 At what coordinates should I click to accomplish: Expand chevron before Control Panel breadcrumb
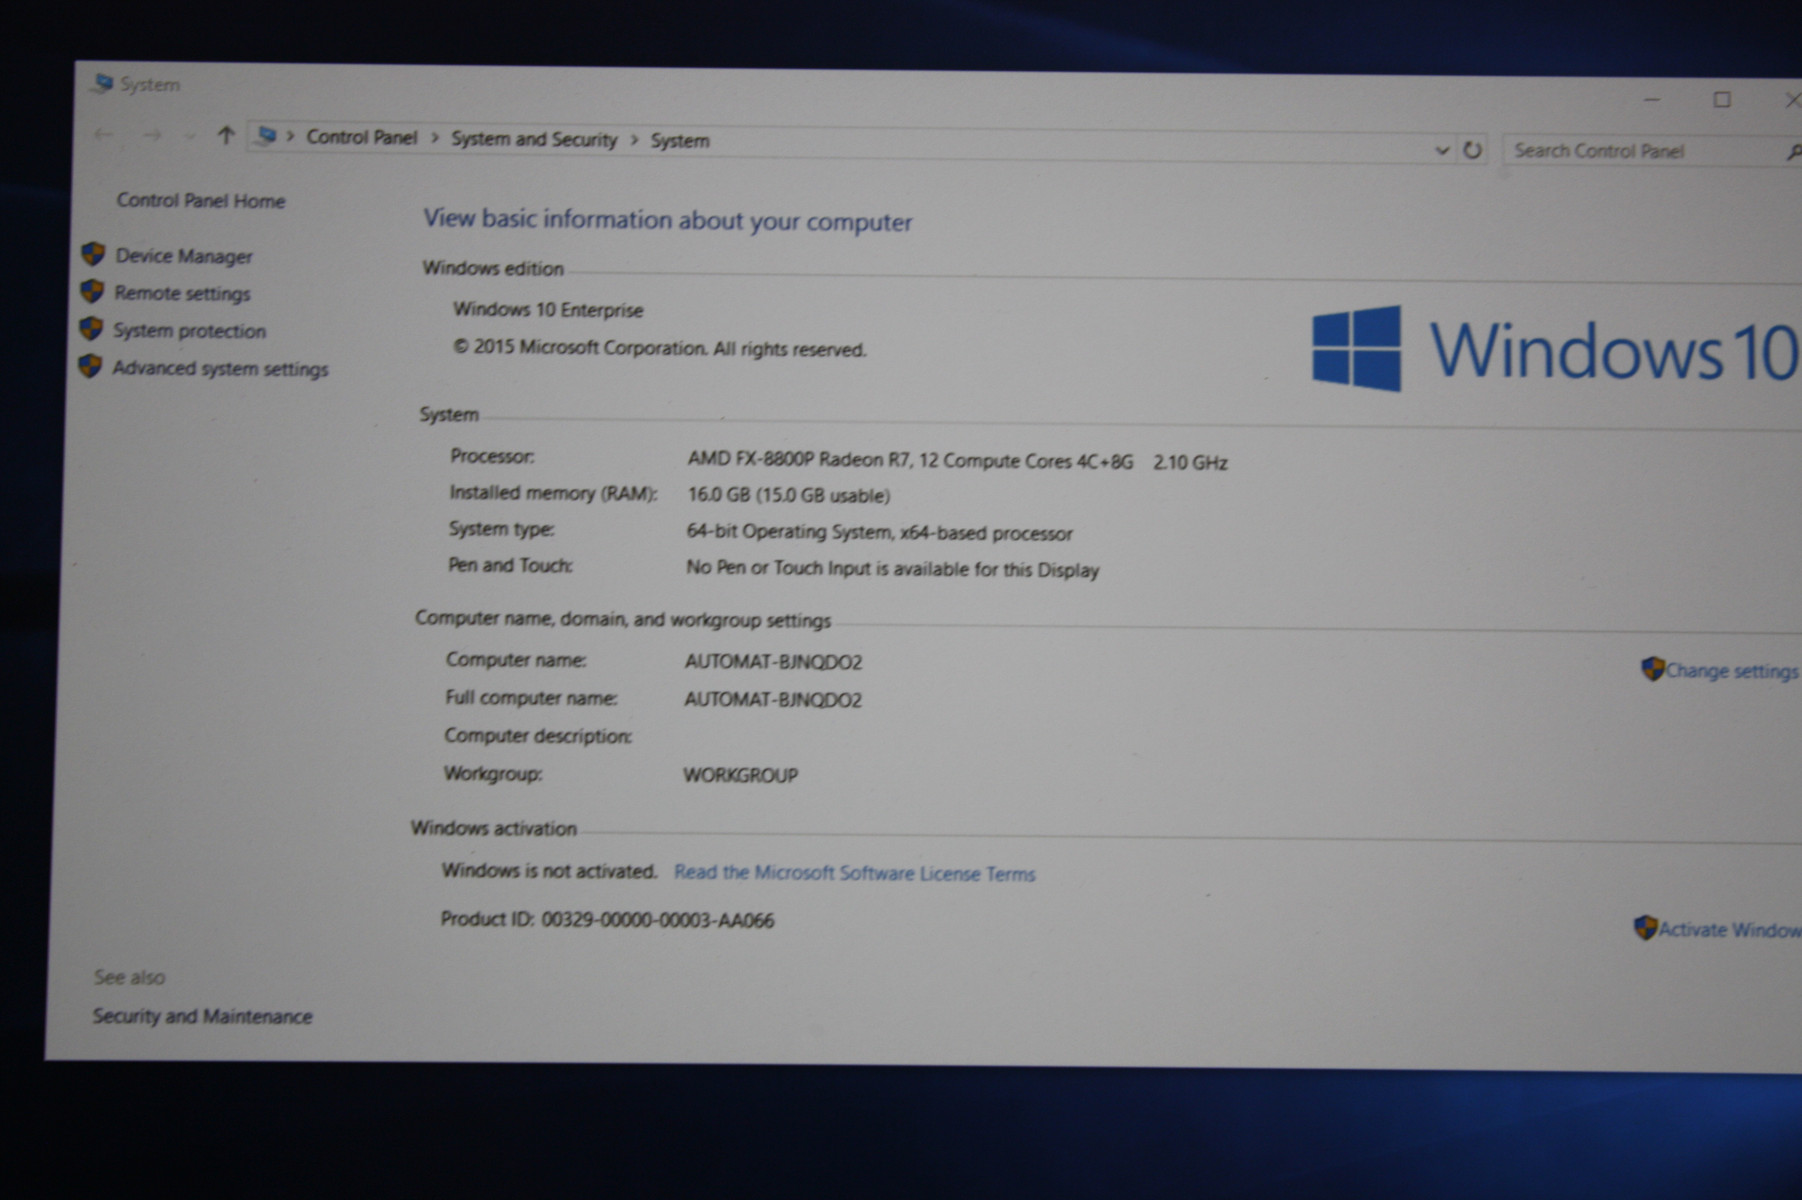(291, 136)
